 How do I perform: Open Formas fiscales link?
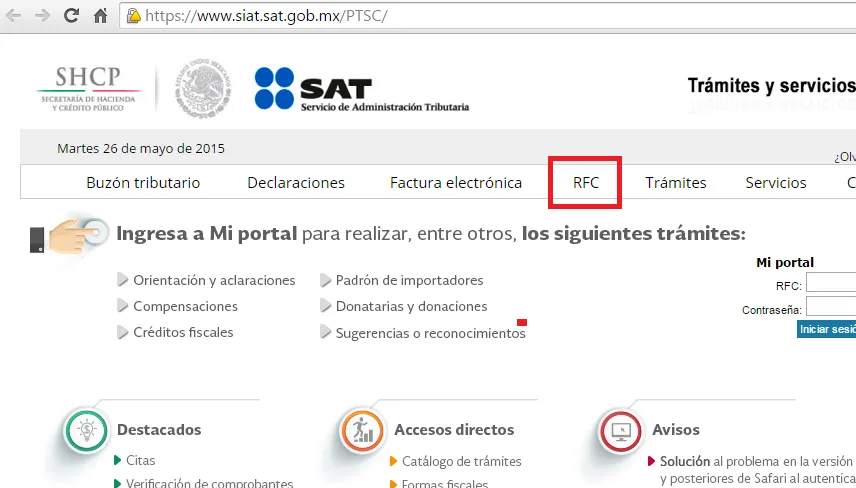[445, 483]
